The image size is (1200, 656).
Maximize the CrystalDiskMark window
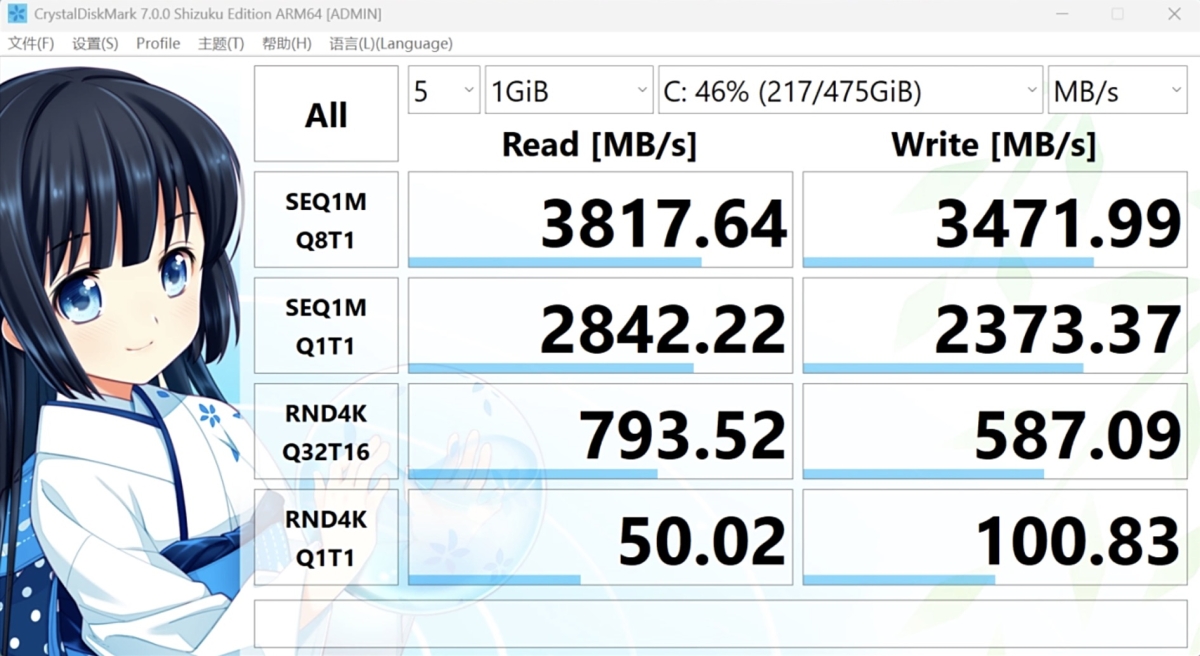(x=1117, y=14)
